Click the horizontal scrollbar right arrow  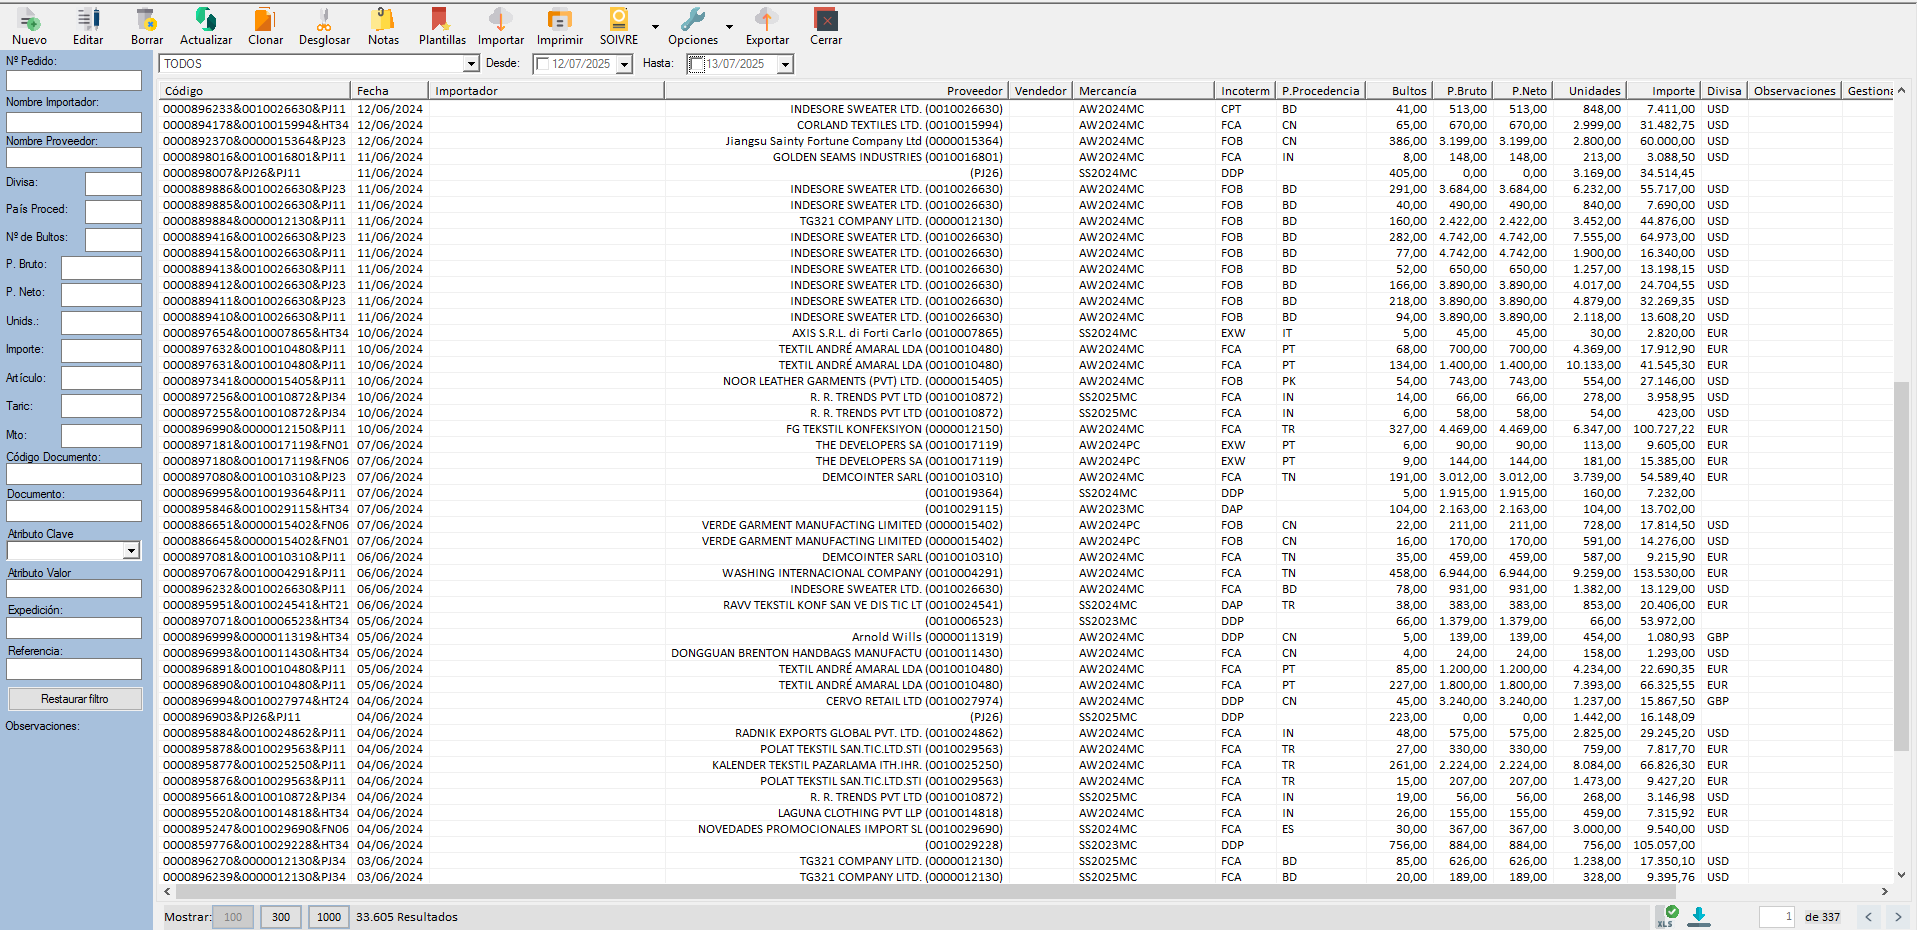[x=1884, y=891]
